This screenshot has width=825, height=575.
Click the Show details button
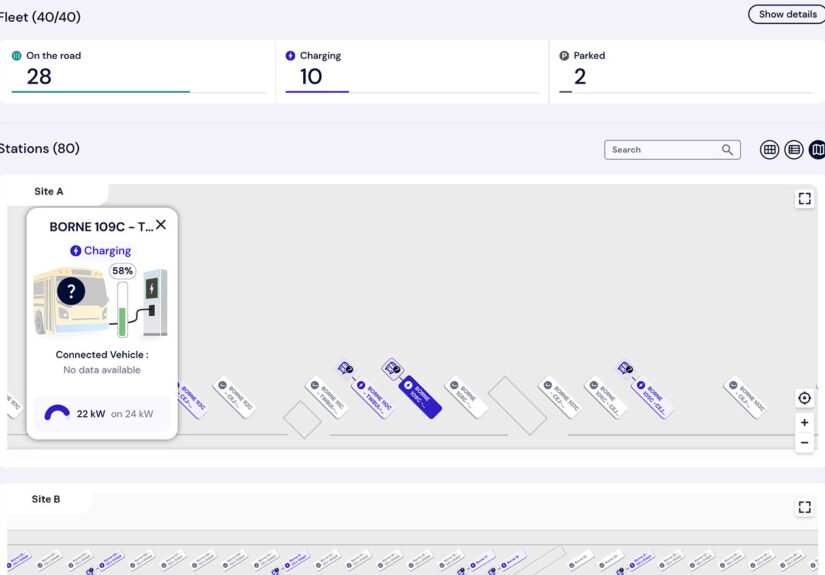(787, 14)
